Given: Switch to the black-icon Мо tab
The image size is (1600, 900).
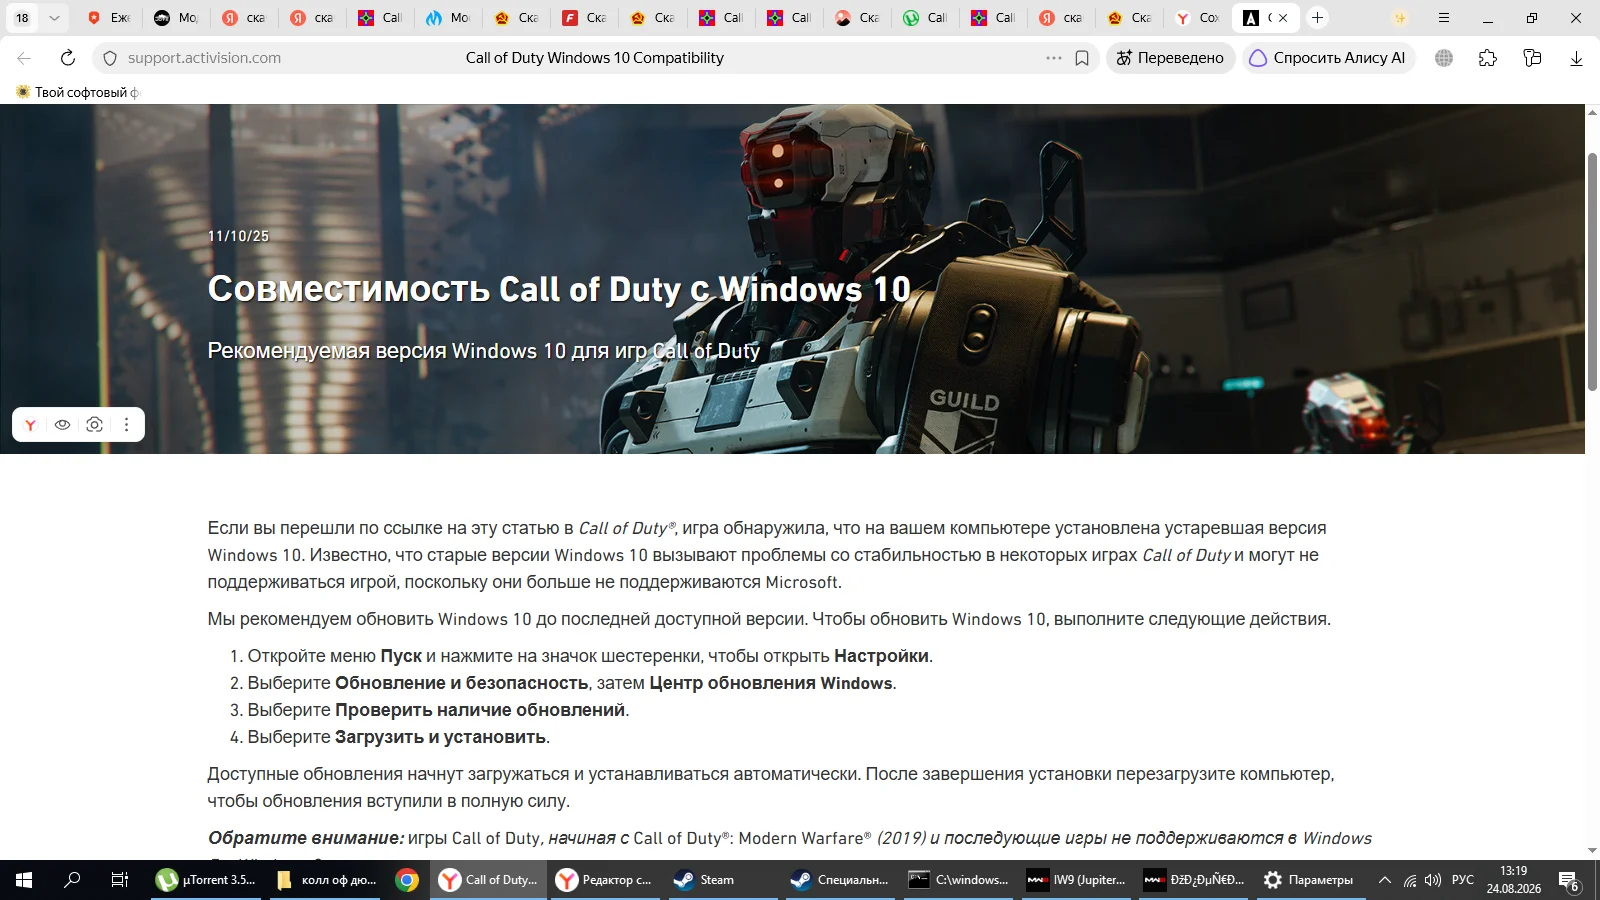Looking at the screenshot, I should 176,18.
